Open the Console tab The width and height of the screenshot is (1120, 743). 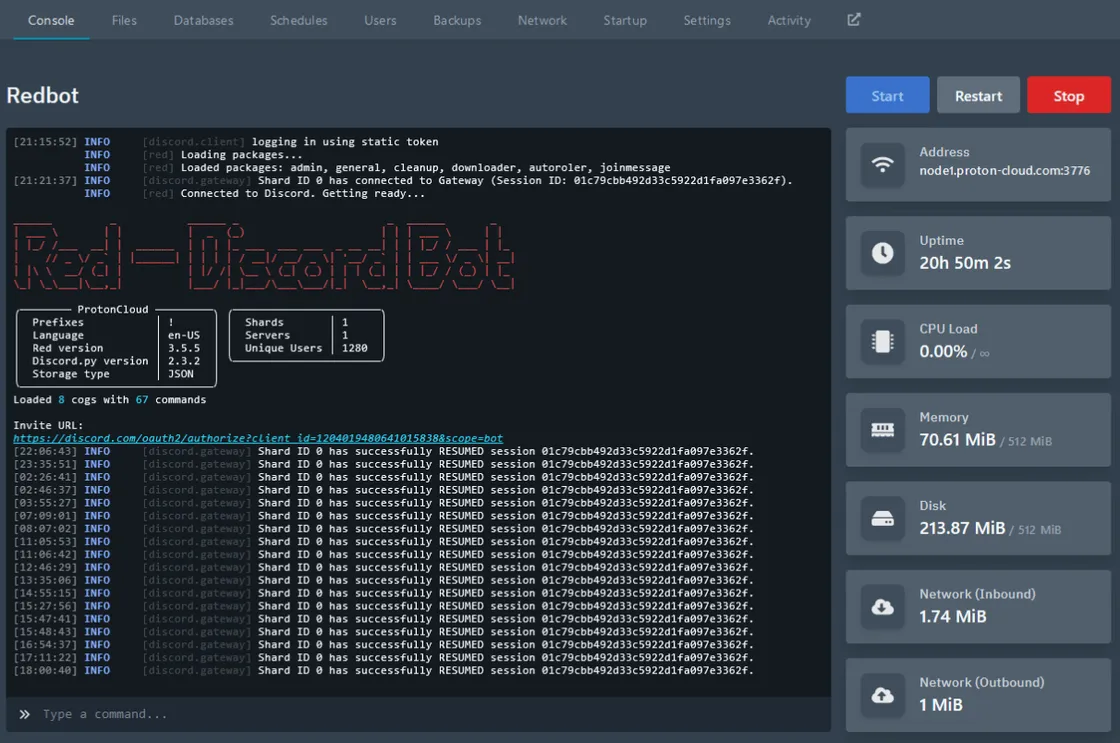(x=51, y=21)
